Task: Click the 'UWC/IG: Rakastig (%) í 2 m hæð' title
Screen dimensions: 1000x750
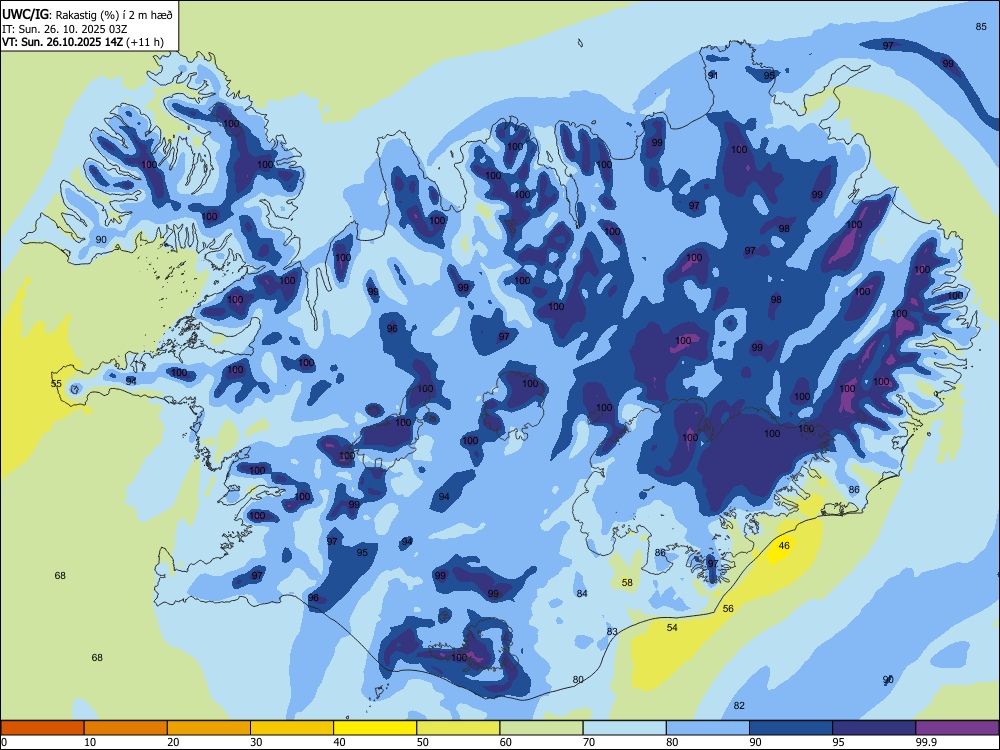Action: [87, 14]
